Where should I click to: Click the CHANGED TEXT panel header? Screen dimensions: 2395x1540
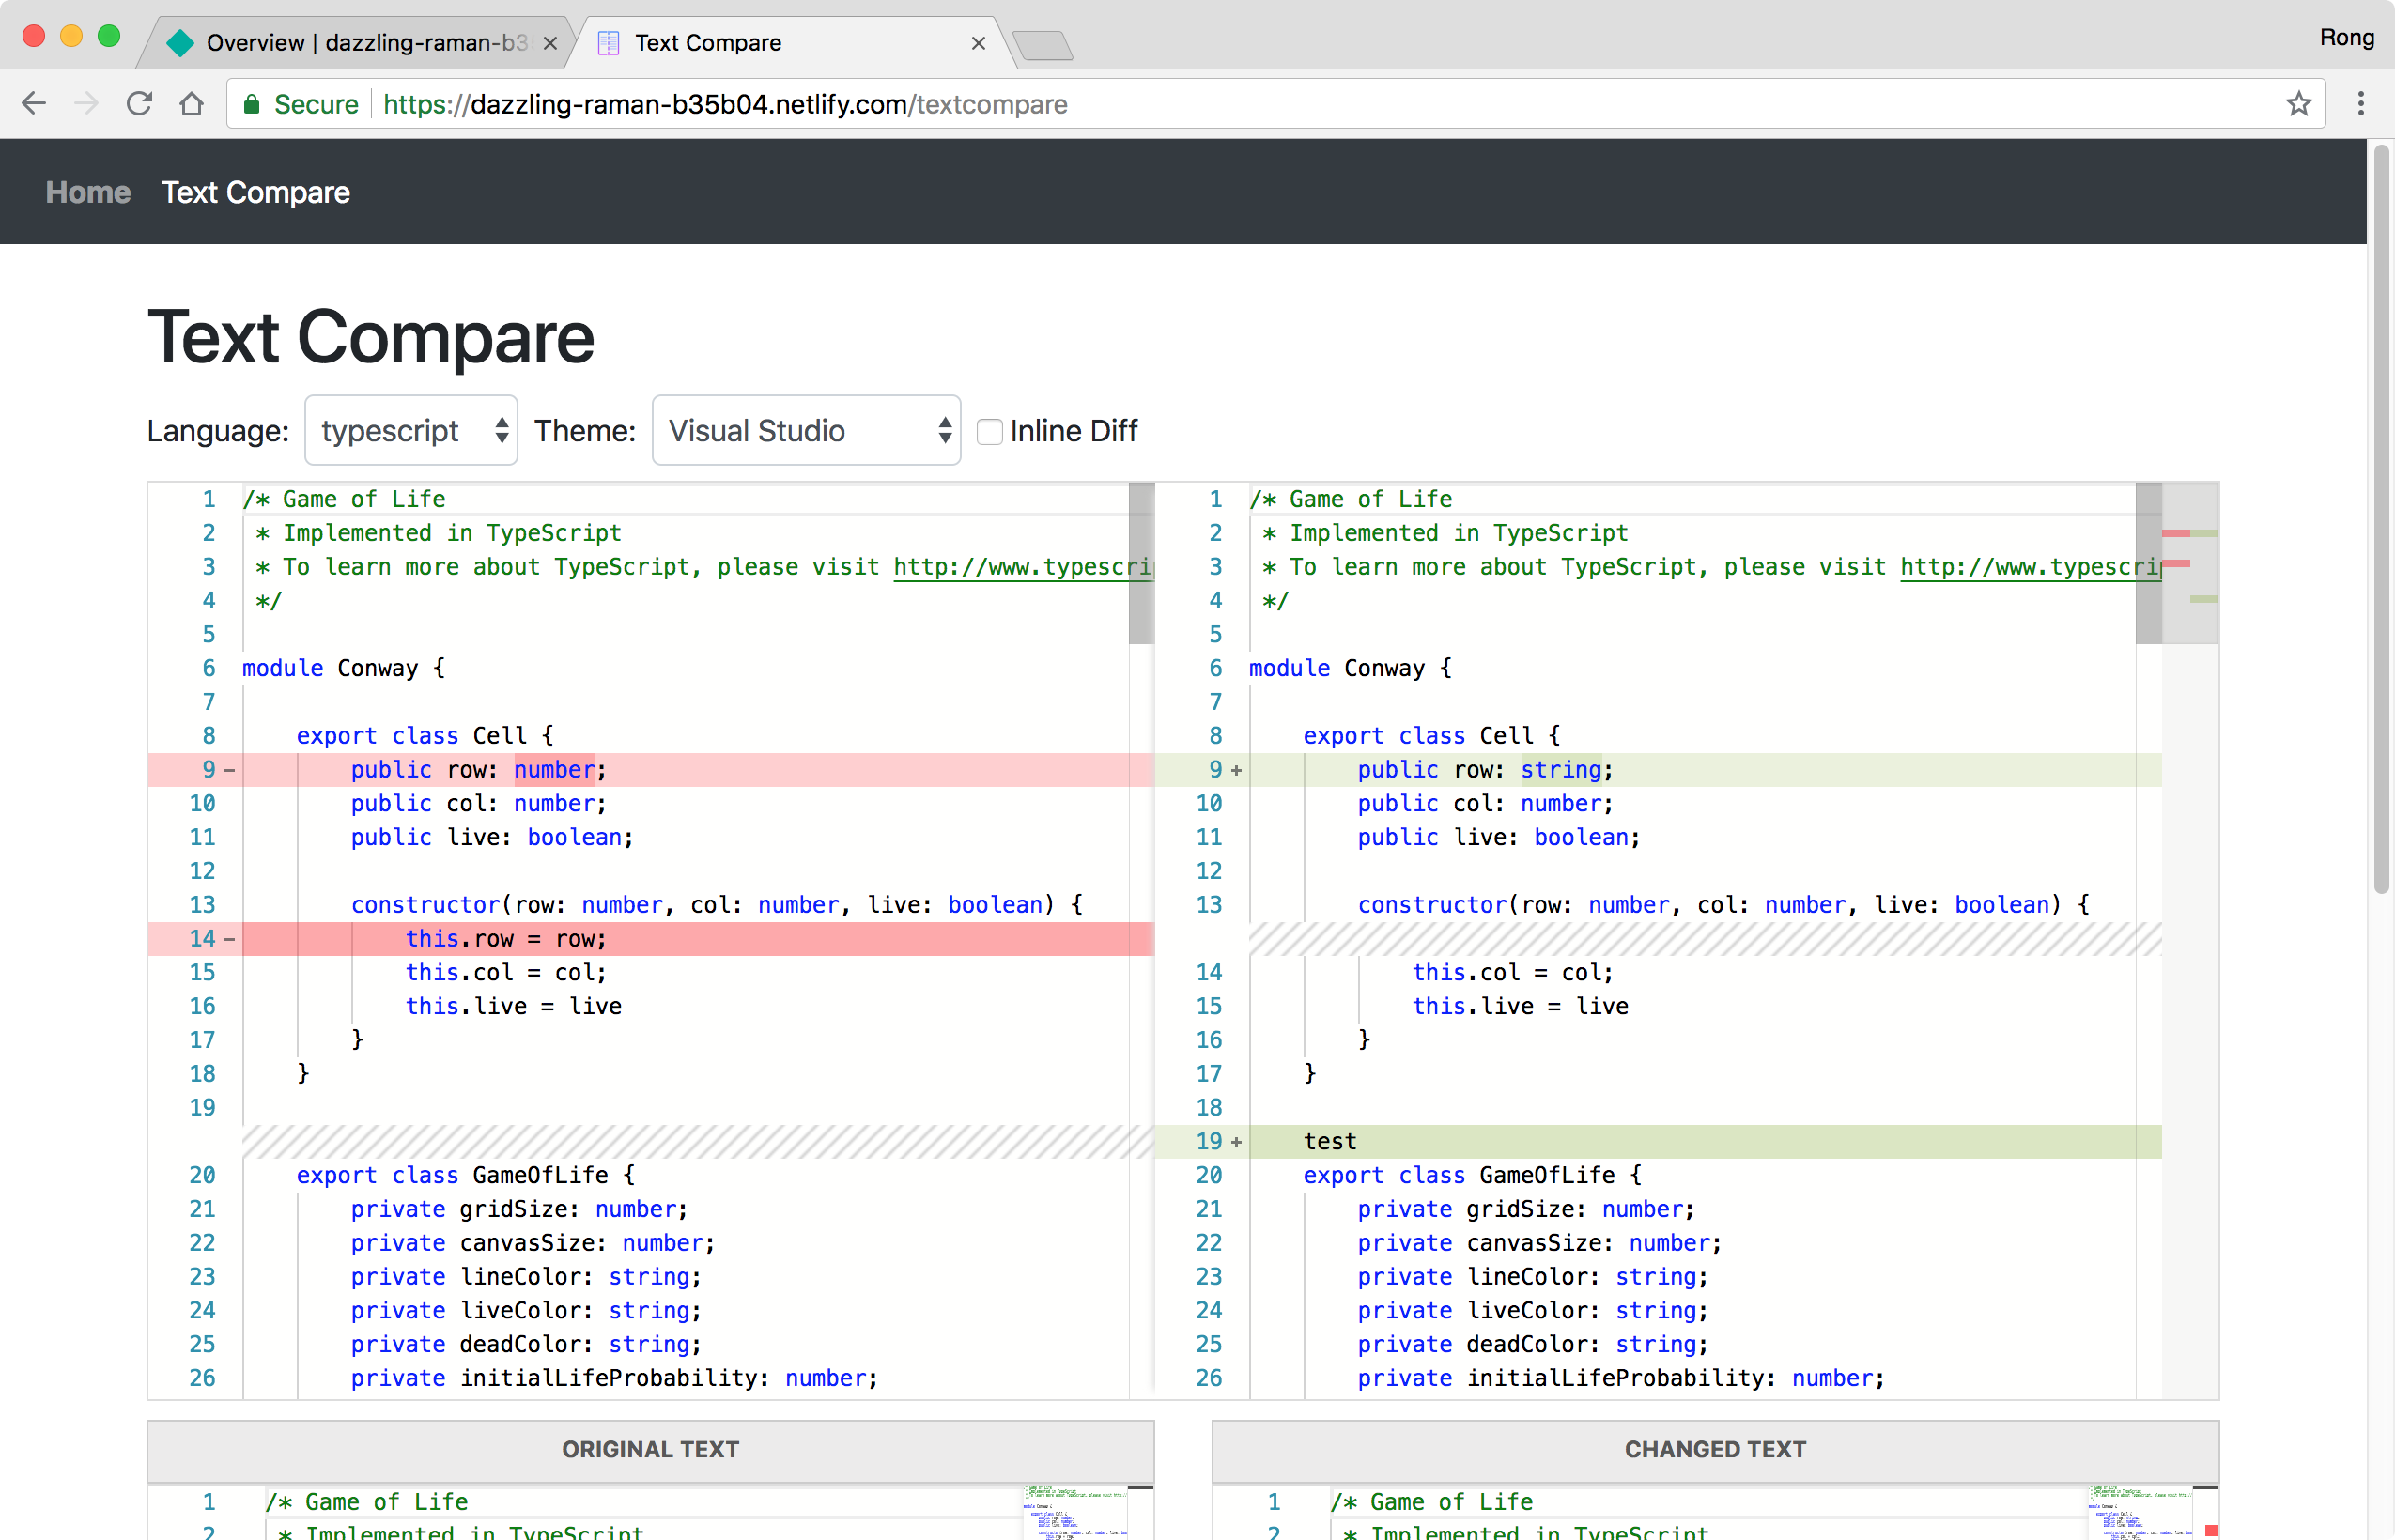[1715, 1450]
